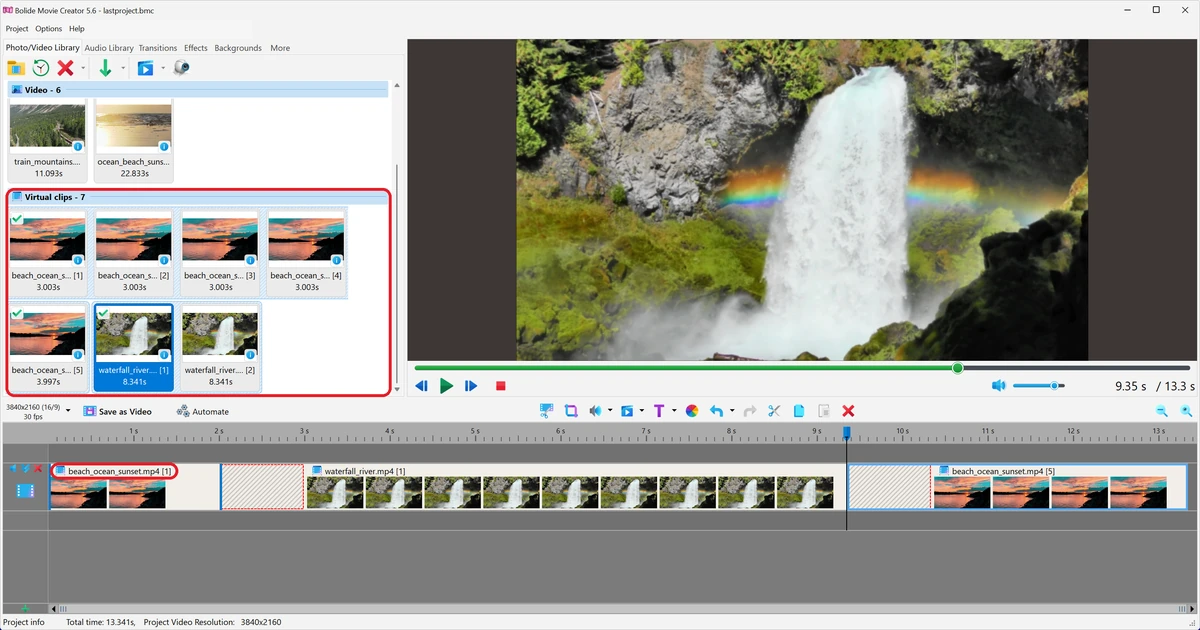The image size is (1200, 630).
Task: Click the Redo arrow icon
Action: [749, 411]
